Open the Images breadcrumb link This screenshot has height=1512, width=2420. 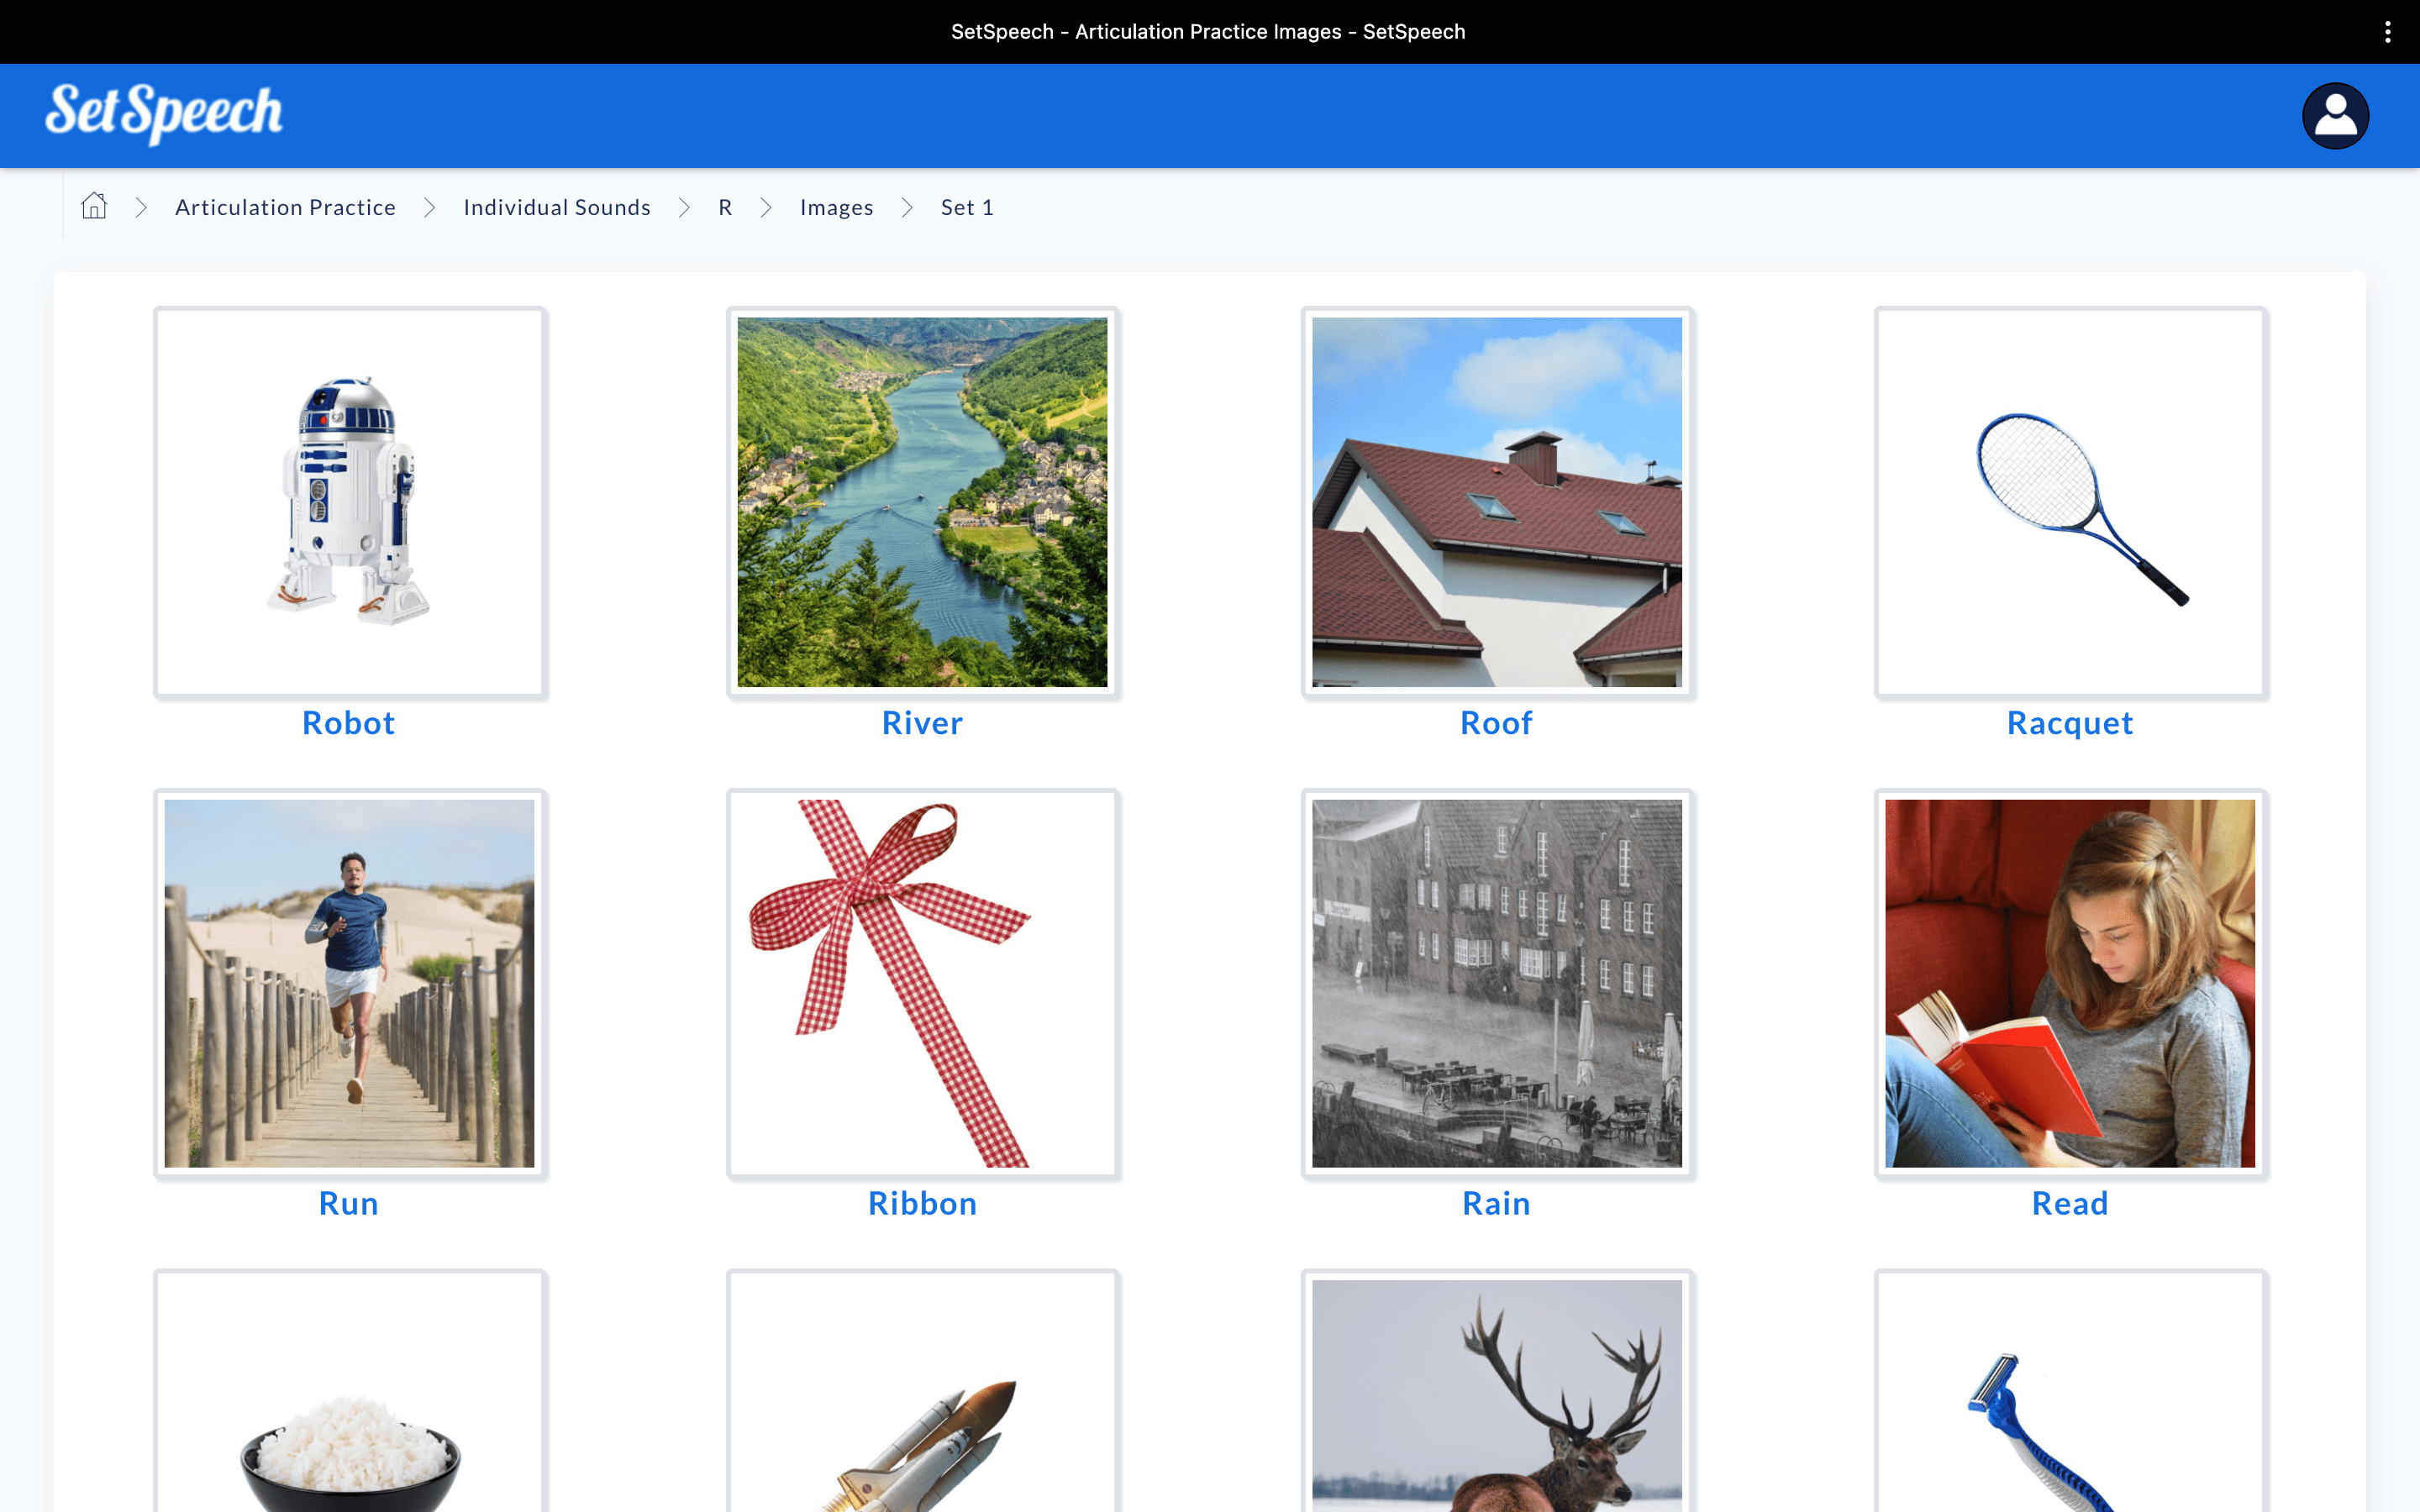click(836, 207)
